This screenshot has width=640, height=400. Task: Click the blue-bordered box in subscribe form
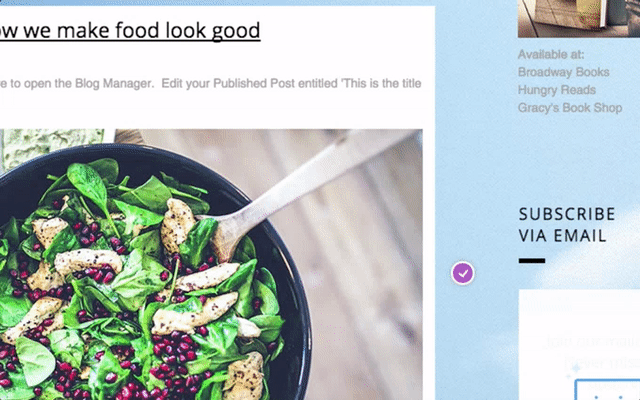(x=607, y=390)
